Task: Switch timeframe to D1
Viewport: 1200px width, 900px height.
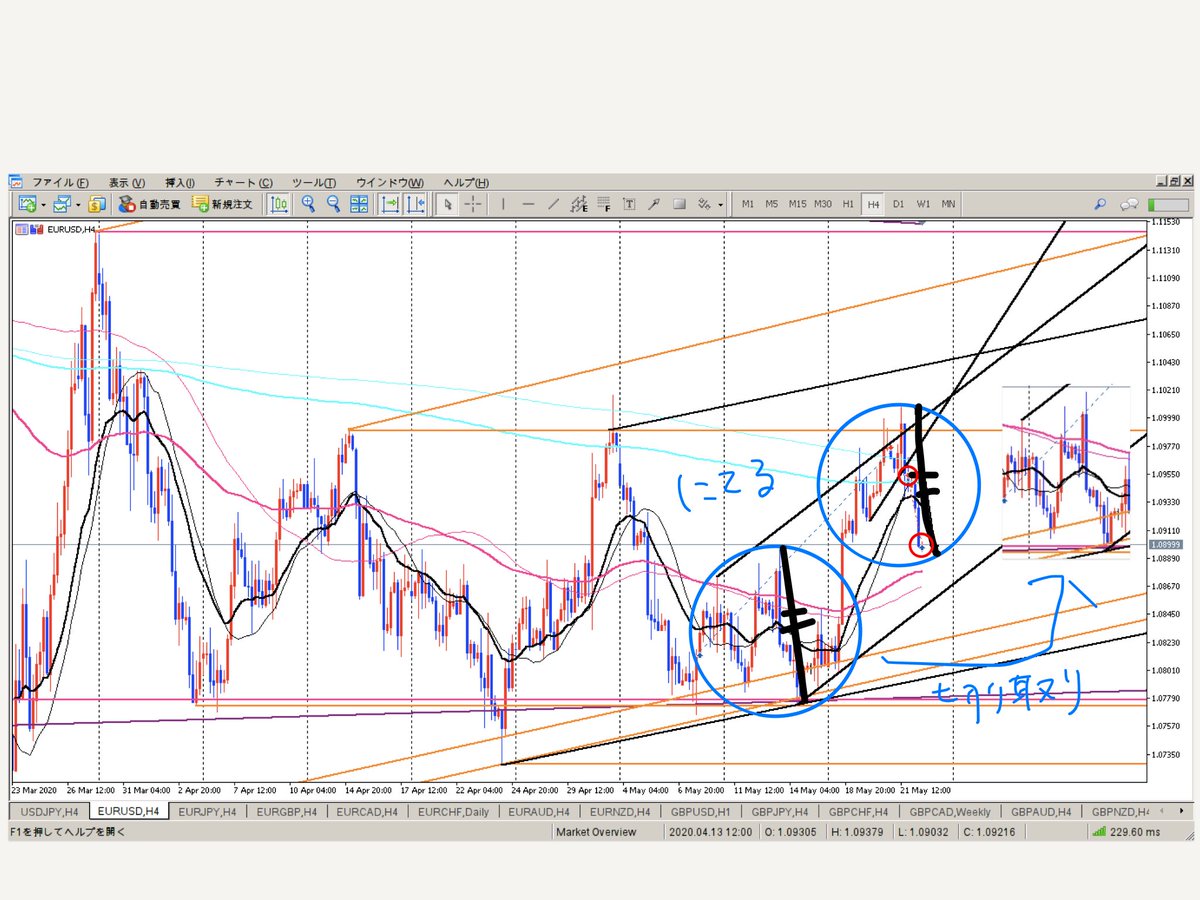Action: pos(898,204)
